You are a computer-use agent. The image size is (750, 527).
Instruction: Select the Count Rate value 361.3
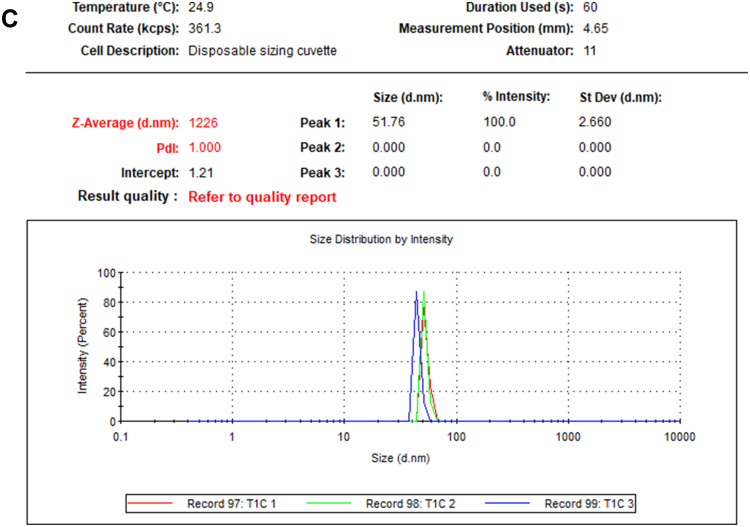click(x=204, y=28)
